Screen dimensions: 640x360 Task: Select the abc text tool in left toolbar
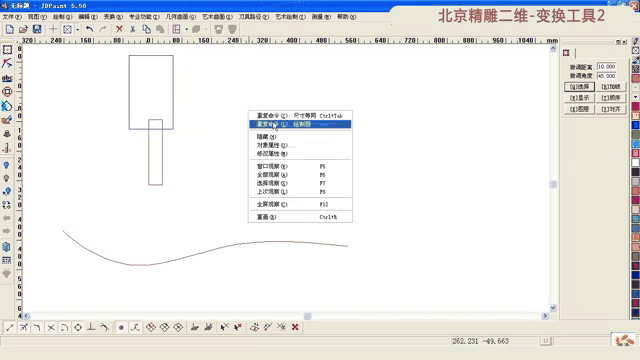coord(7,78)
